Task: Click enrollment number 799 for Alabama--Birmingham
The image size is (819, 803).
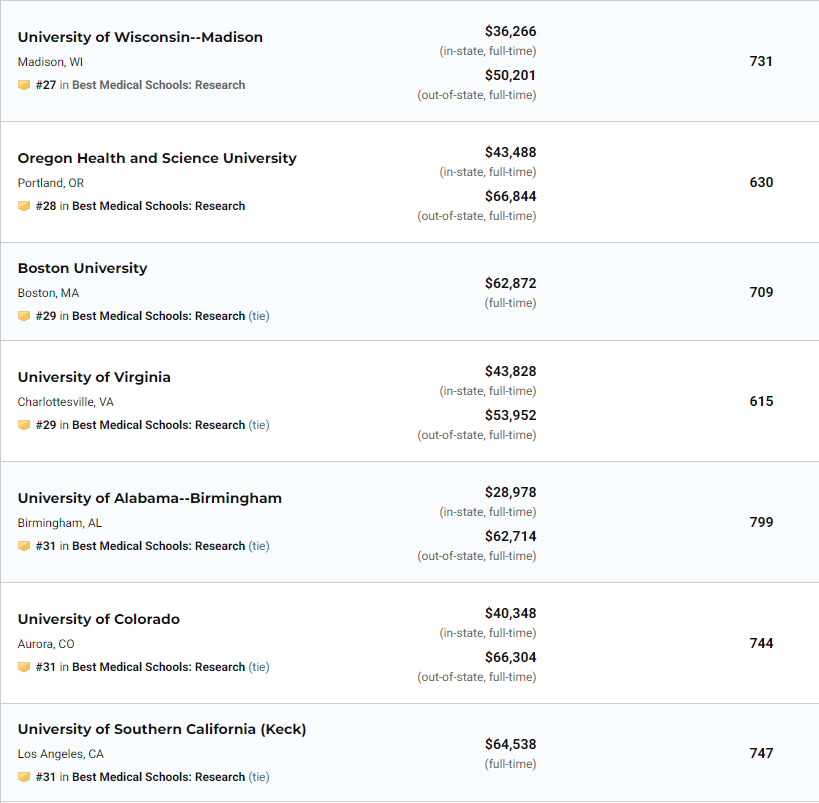Action: coord(761,522)
